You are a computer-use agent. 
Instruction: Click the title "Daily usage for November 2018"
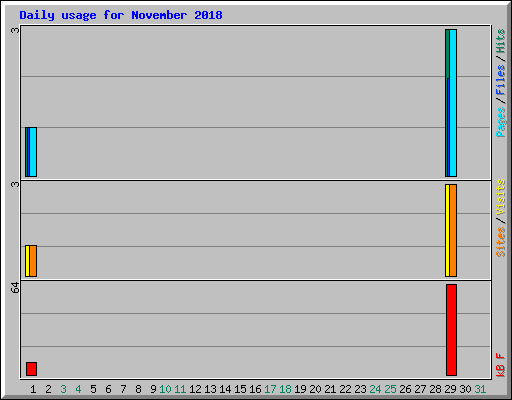click(121, 15)
